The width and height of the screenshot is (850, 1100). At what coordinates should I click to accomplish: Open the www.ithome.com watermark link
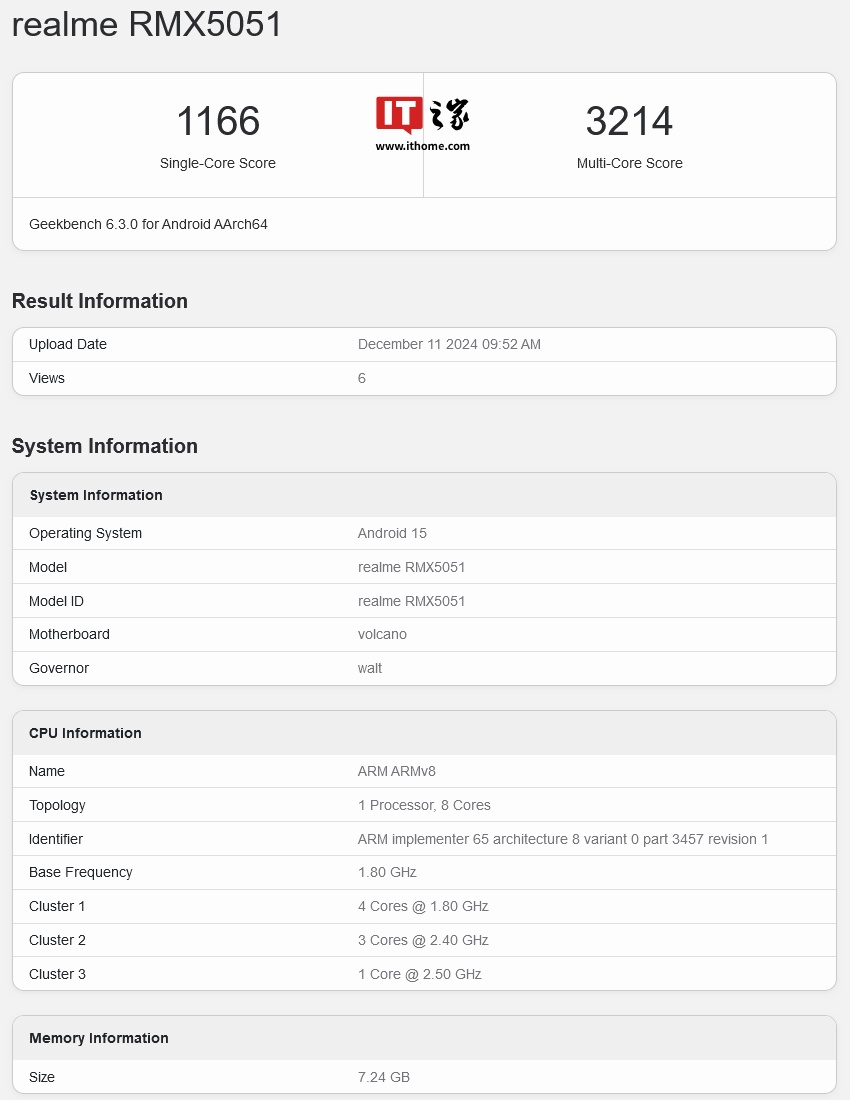pyautogui.click(x=422, y=146)
